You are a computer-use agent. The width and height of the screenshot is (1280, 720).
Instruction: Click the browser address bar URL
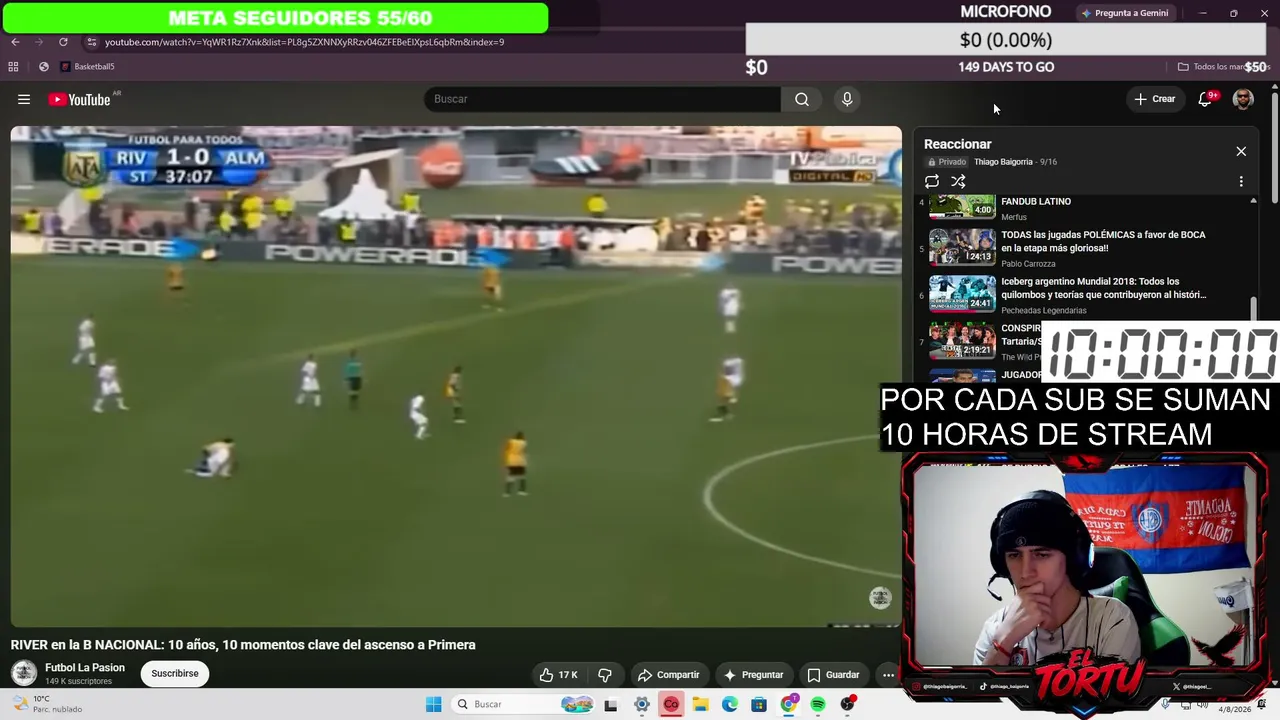click(x=305, y=42)
